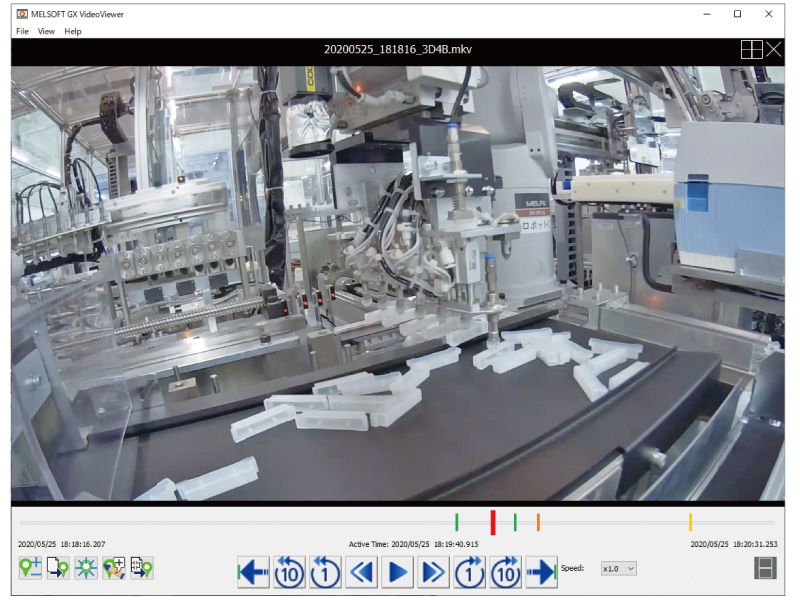
Task: Click the add marker icon
Action: [30, 569]
